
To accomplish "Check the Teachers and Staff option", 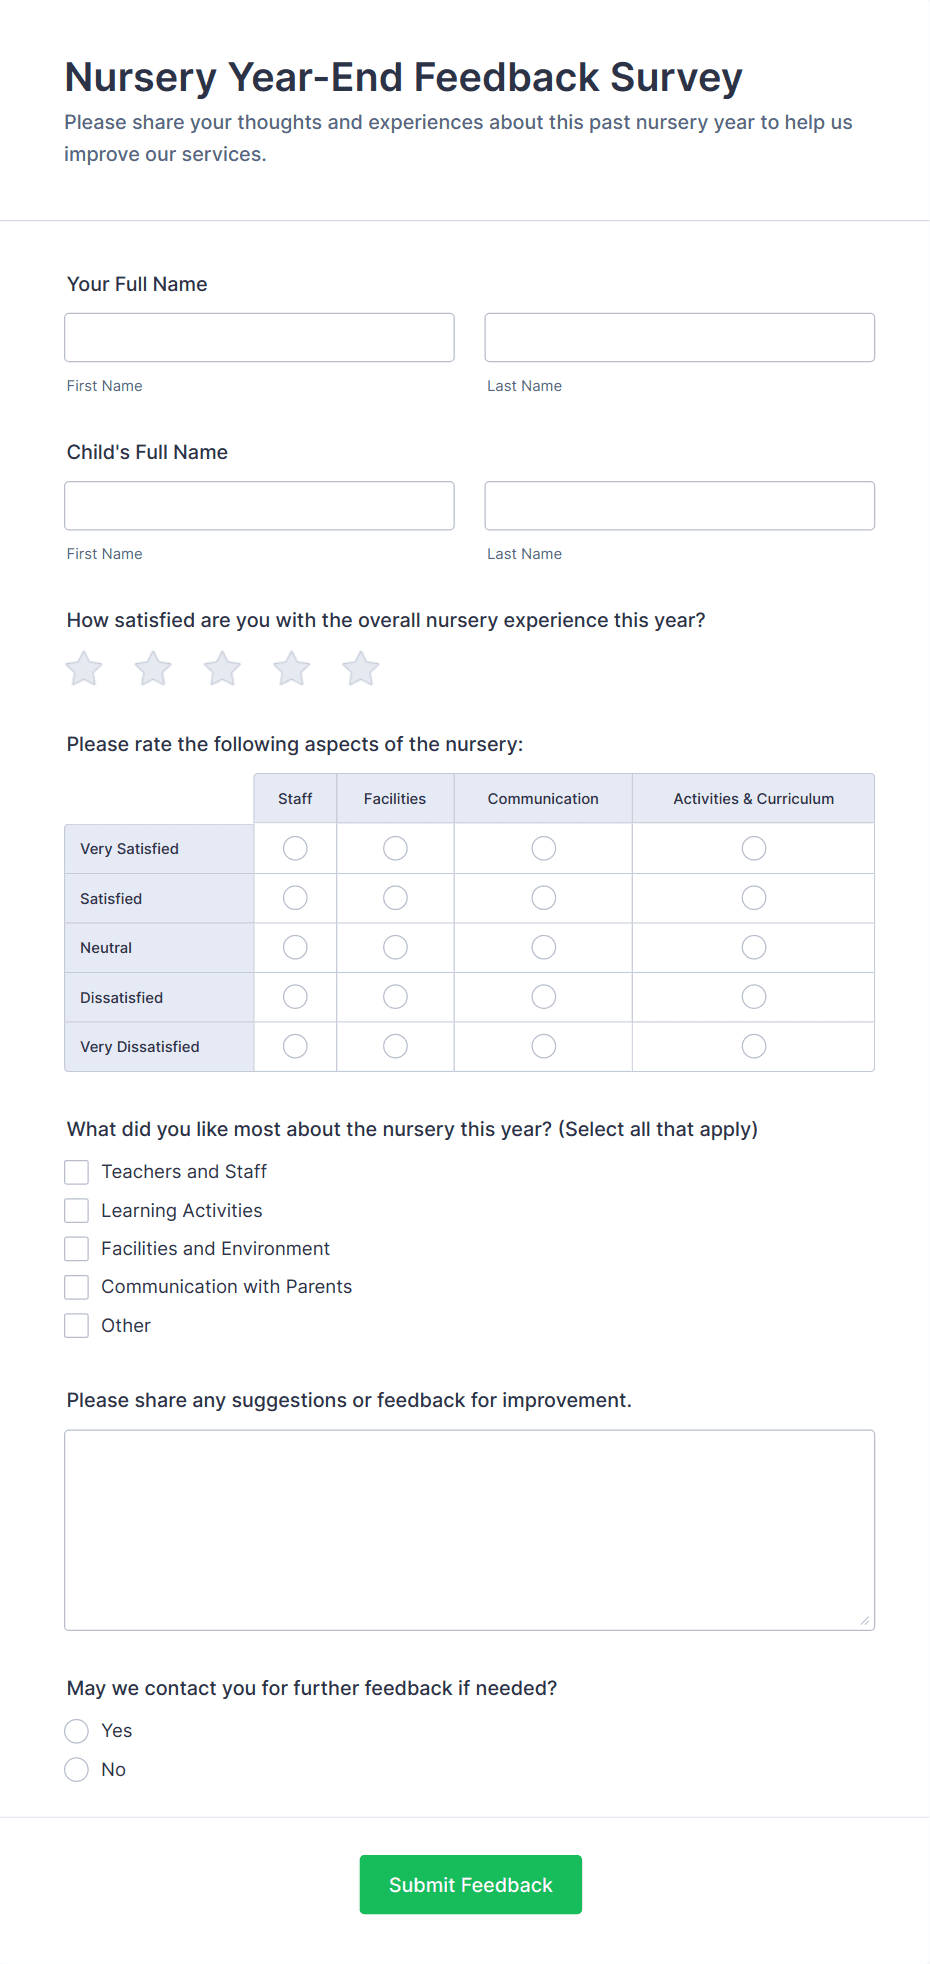I will [77, 1172].
